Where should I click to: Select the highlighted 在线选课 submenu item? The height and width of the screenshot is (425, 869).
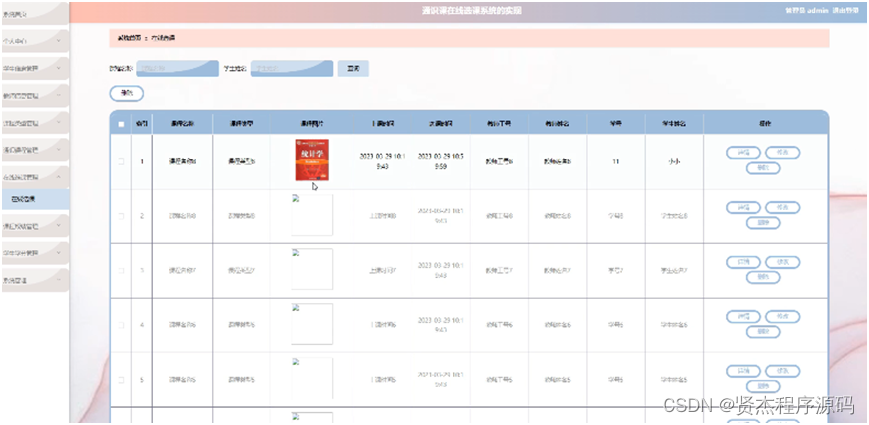(x=35, y=199)
